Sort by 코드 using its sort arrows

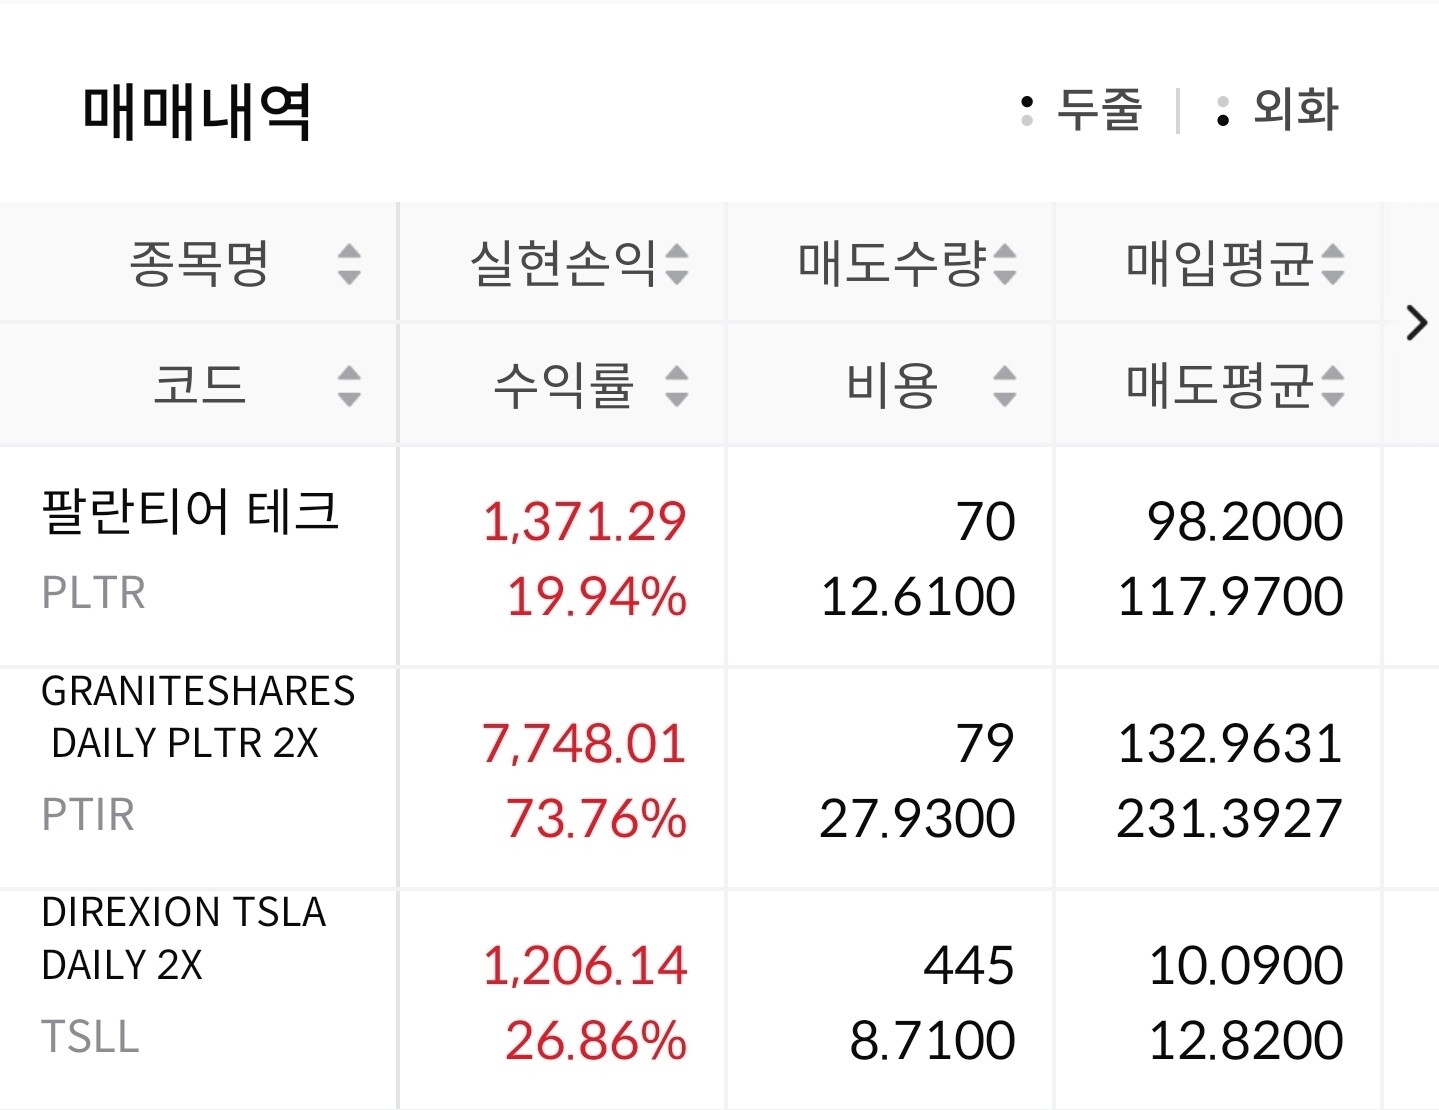tap(348, 386)
